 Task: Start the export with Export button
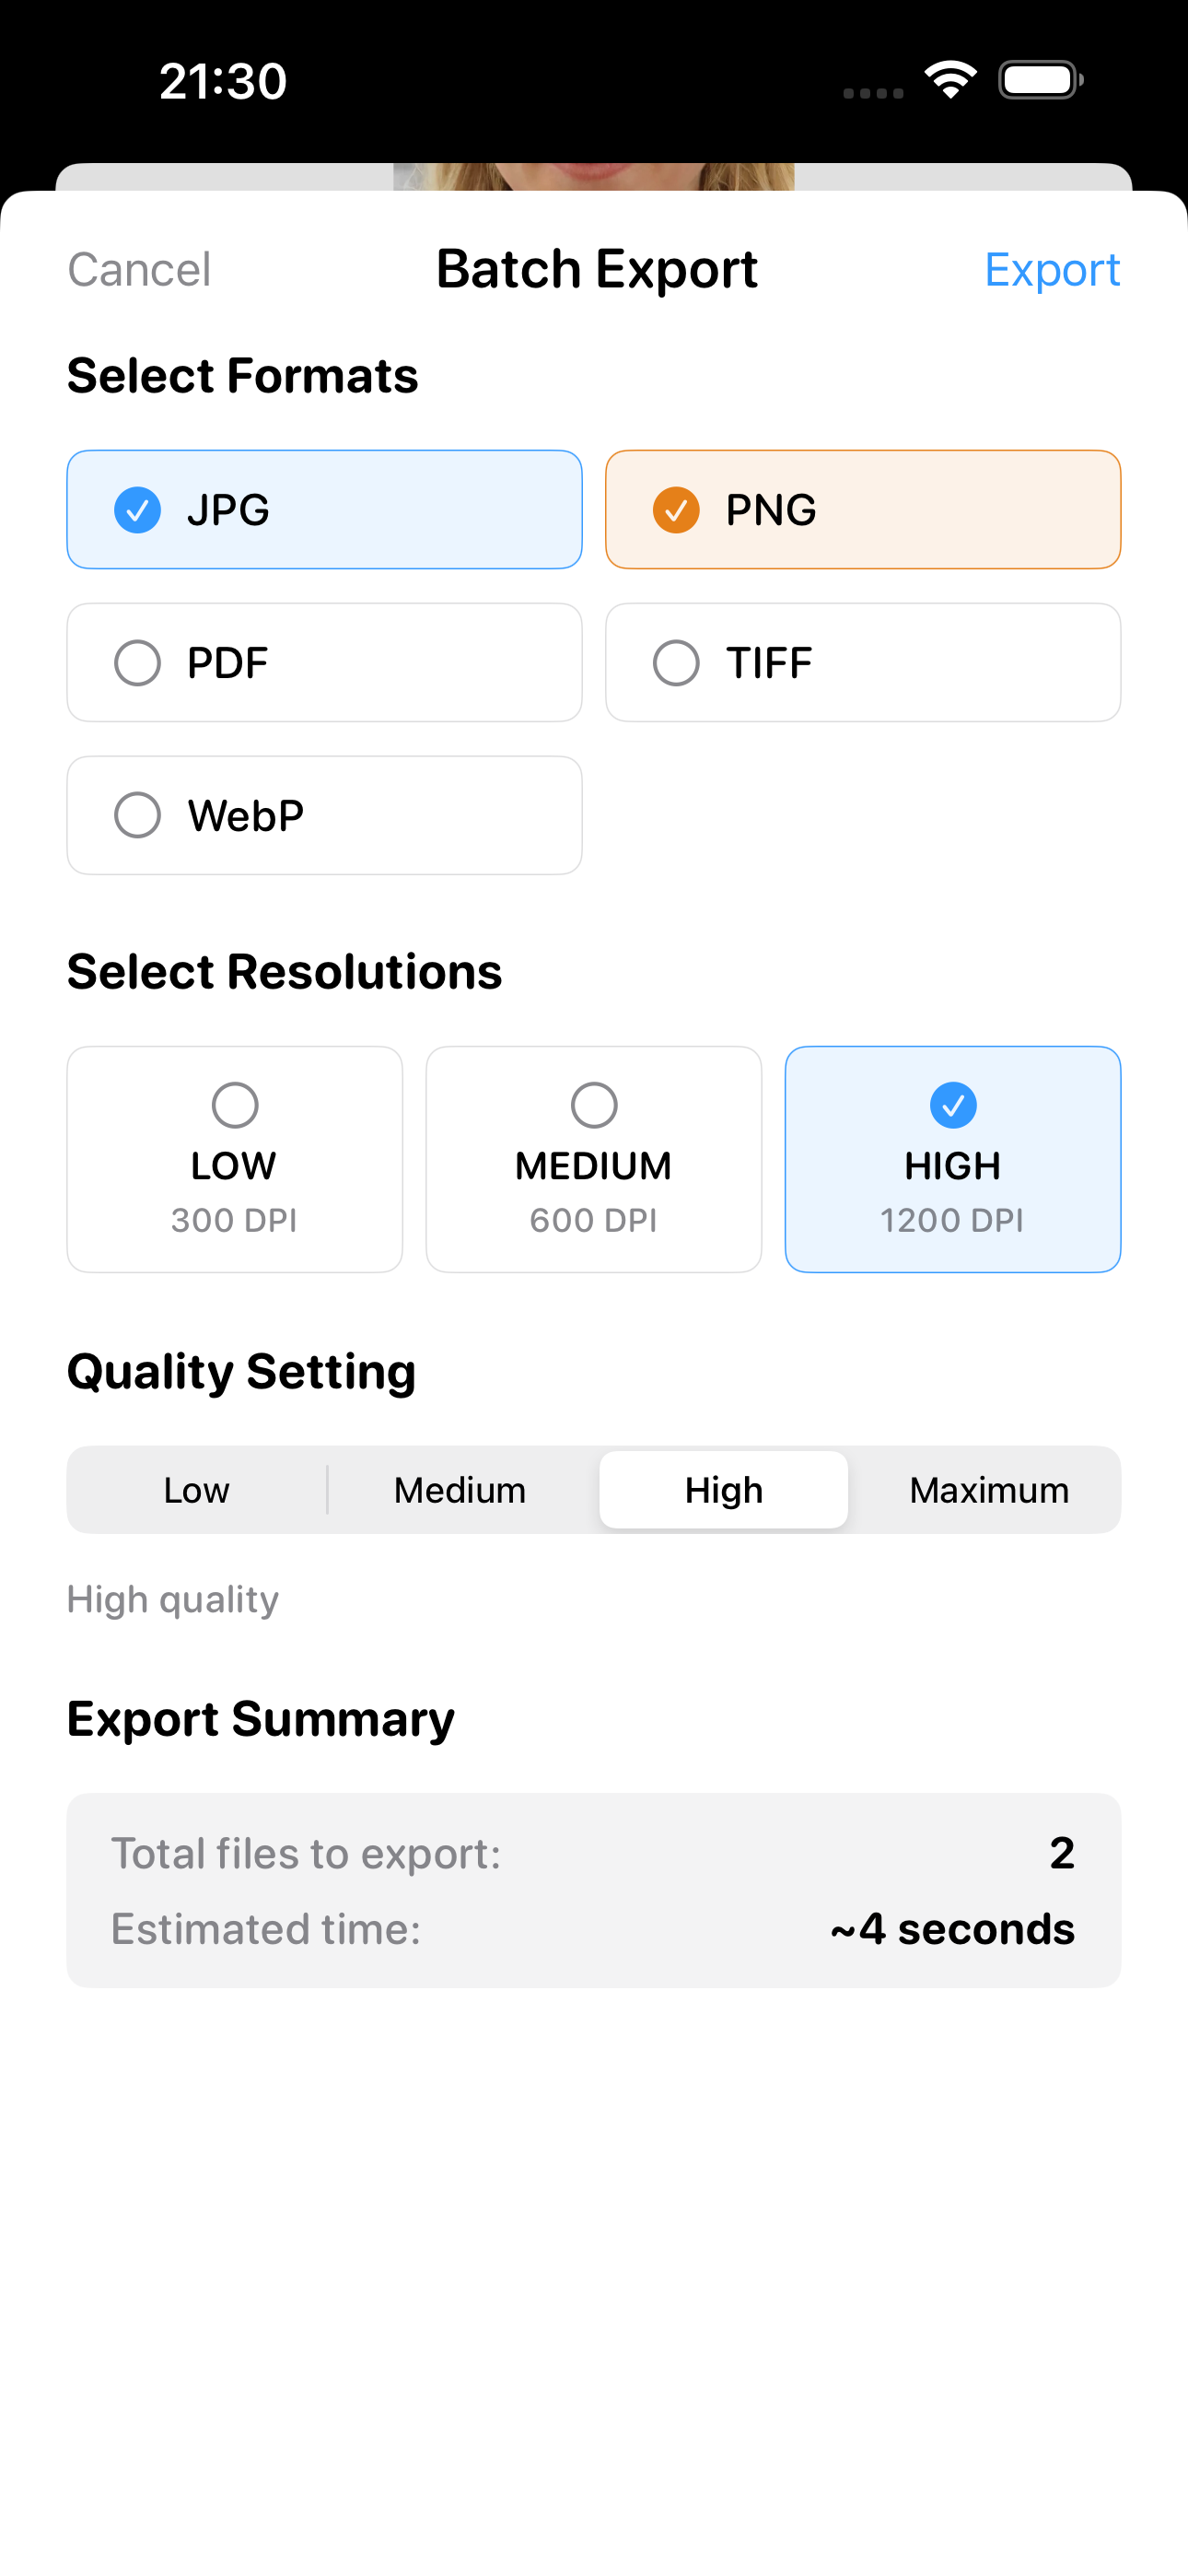1051,270
